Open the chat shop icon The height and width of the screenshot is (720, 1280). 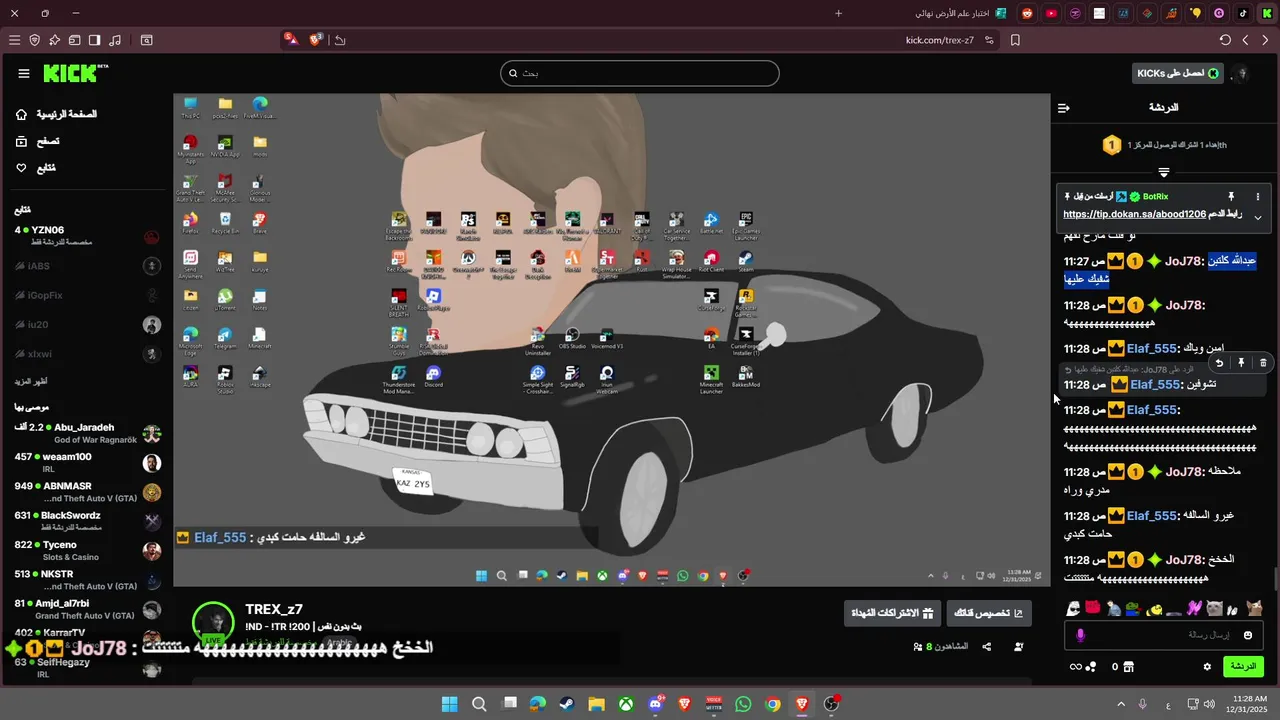click(1128, 666)
